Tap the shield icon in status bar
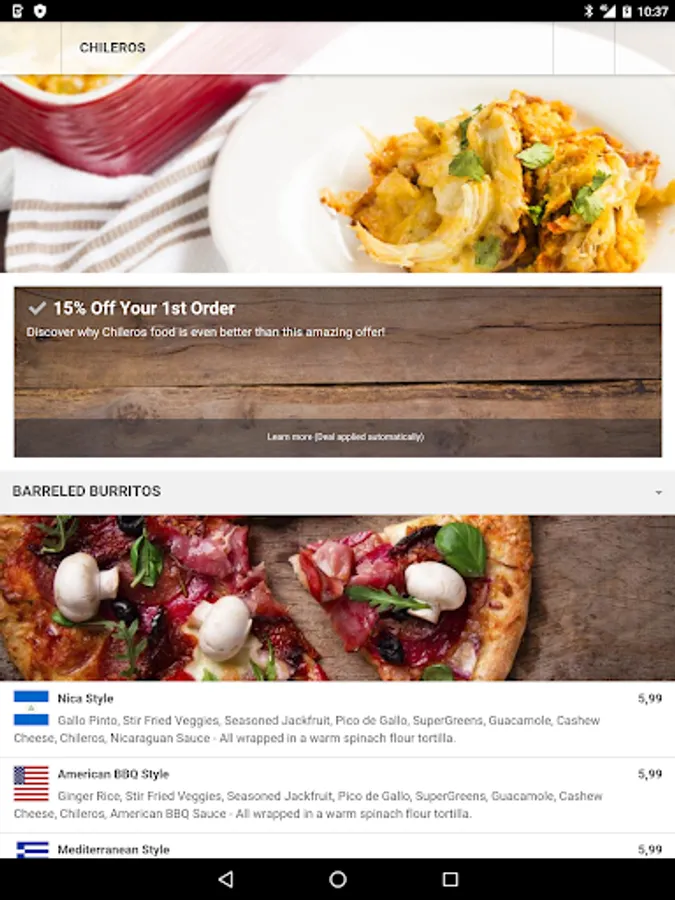The height and width of the screenshot is (900, 675). [x=40, y=11]
